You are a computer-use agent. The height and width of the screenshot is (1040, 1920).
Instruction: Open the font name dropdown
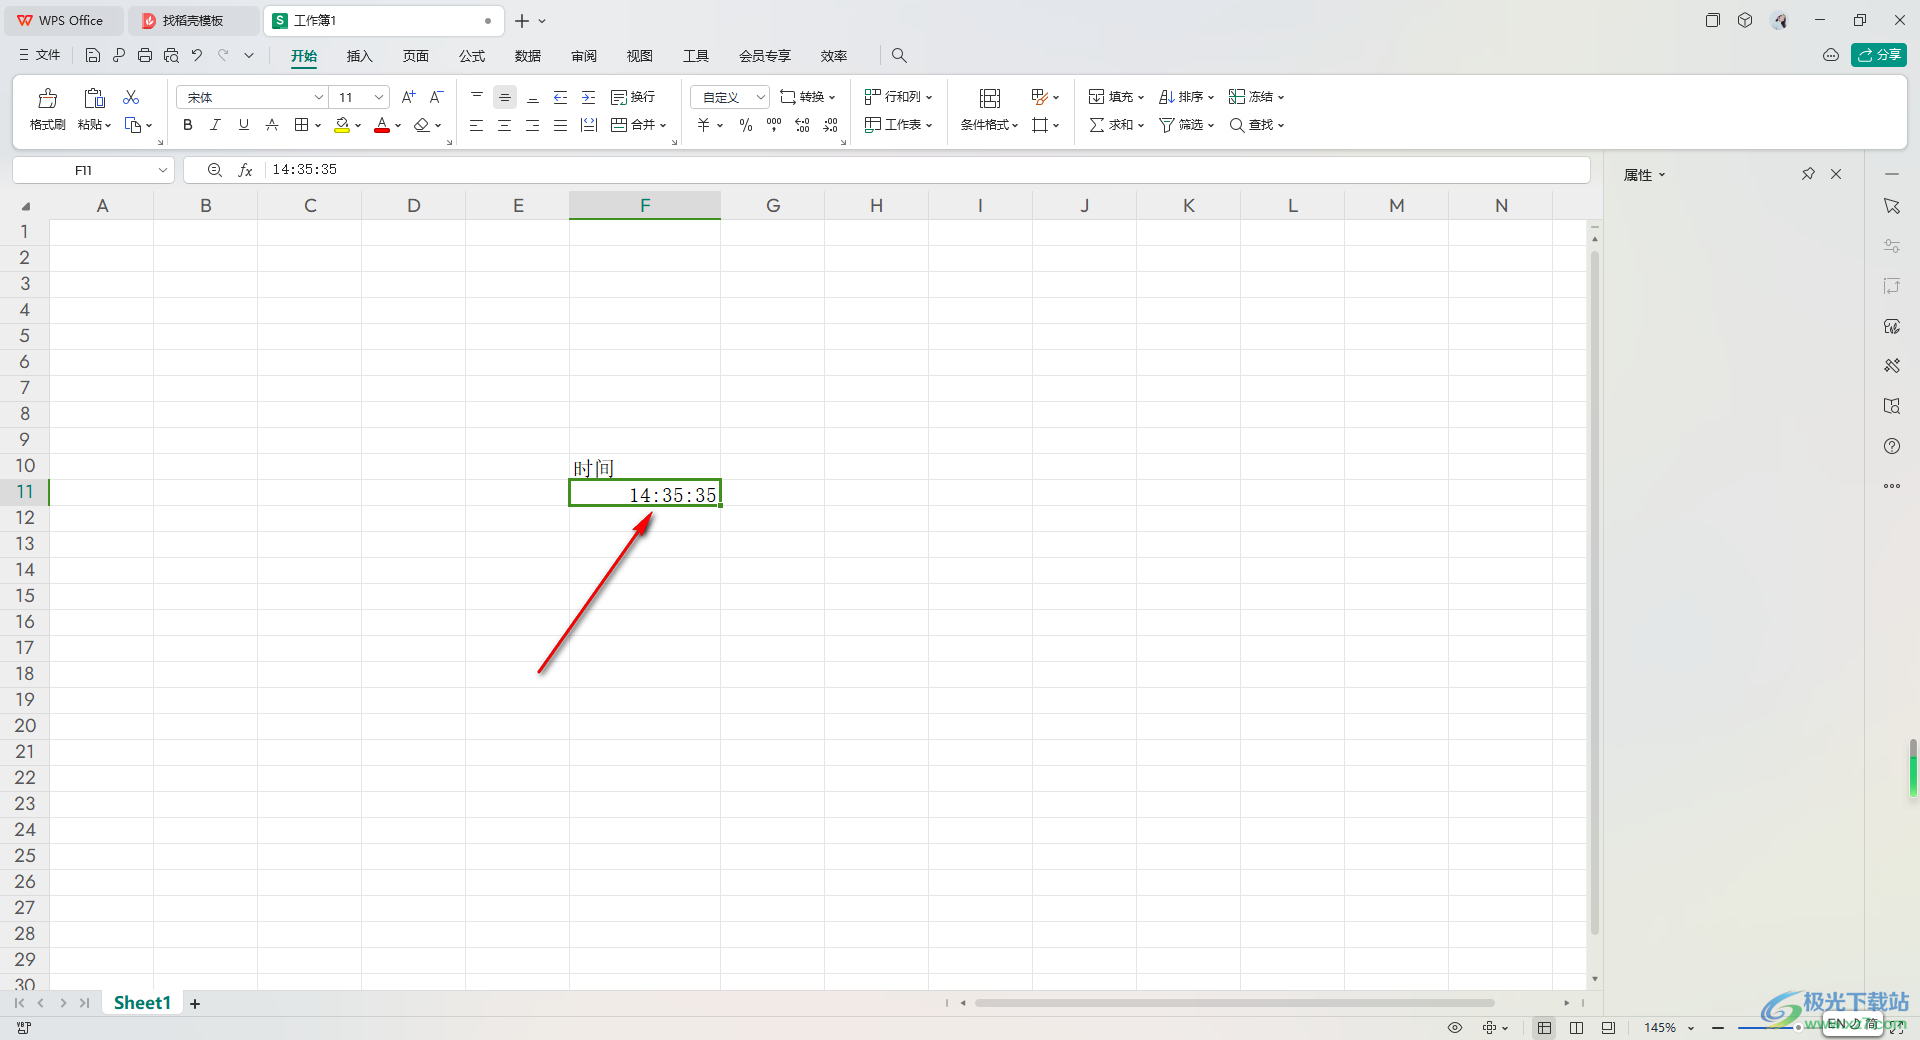click(x=318, y=97)
